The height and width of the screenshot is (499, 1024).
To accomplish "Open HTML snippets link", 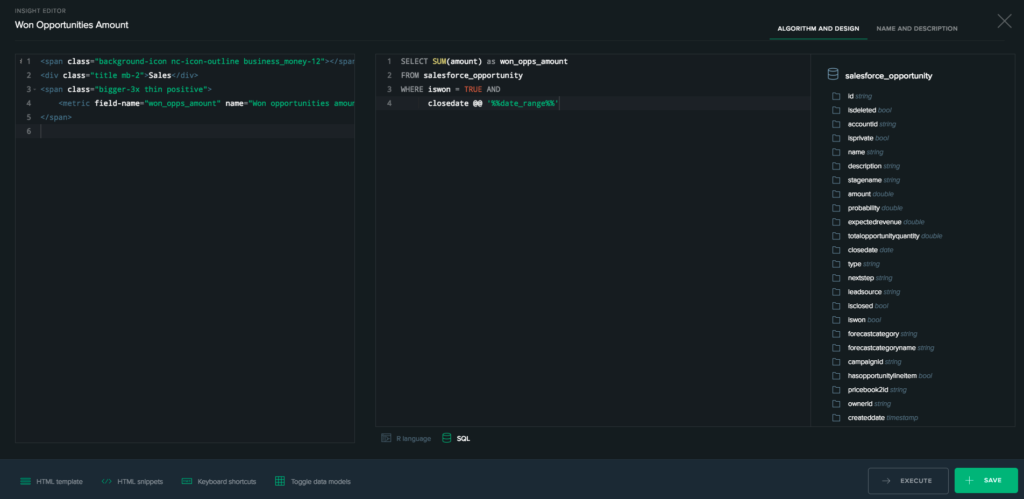I will 132,481.
